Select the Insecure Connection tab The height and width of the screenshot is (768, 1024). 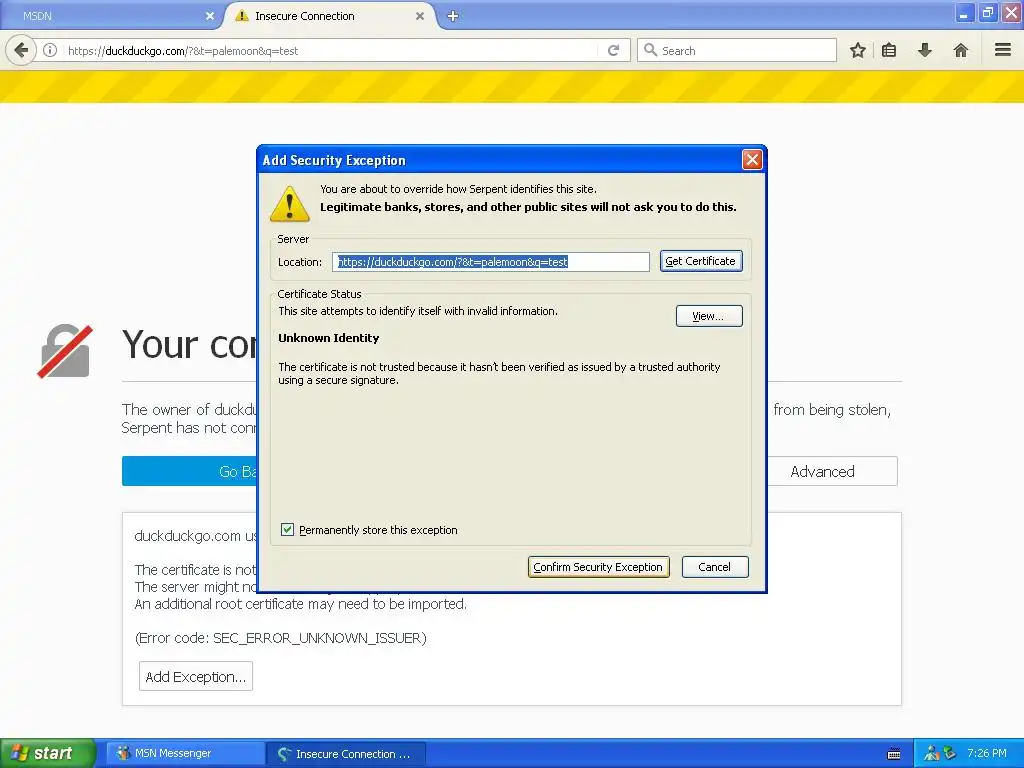[x=330, y=16]
